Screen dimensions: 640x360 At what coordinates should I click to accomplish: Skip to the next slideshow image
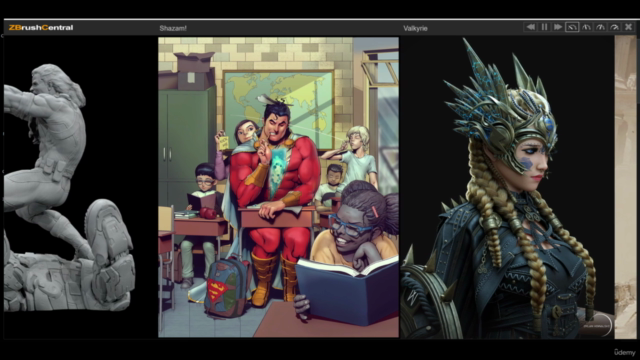point(558,27)
